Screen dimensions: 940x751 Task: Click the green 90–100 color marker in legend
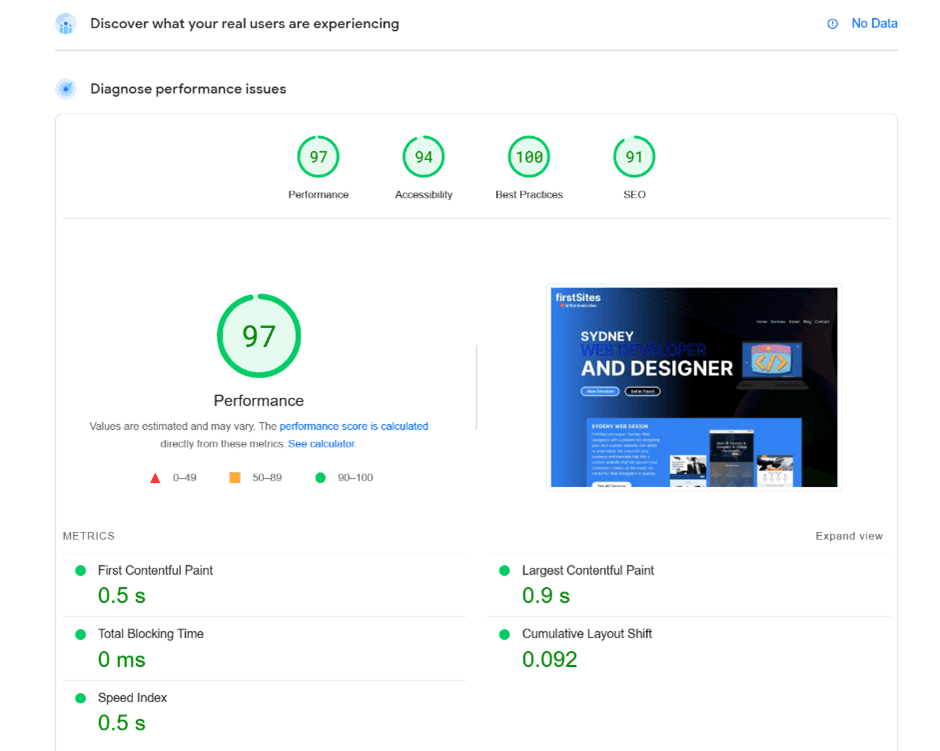click(x=320, y=477)
